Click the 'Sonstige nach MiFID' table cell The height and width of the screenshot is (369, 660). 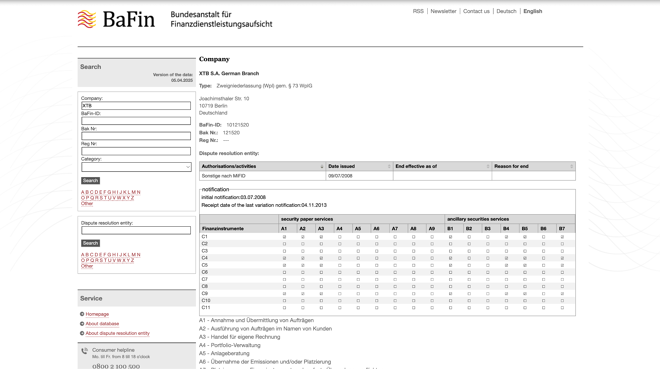(263, 176)
